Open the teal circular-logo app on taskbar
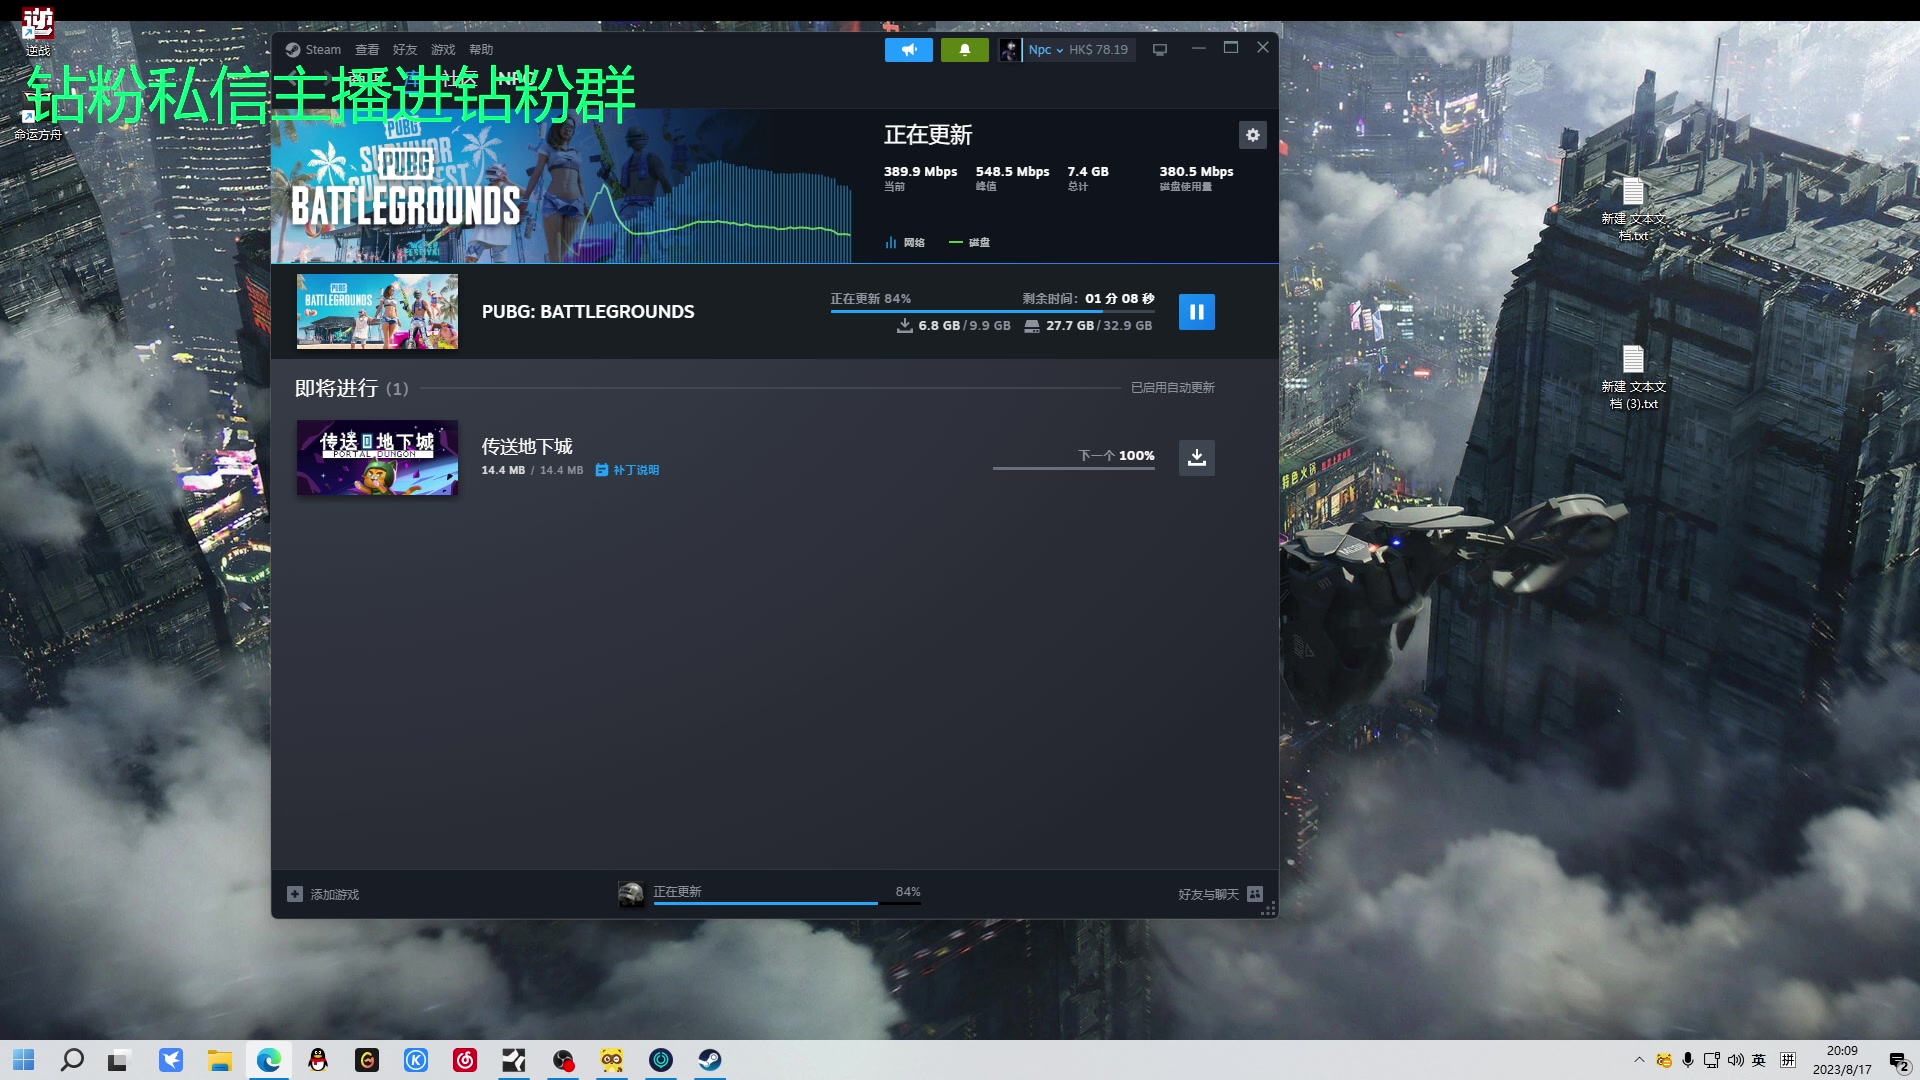 [x=661, y=1060]
